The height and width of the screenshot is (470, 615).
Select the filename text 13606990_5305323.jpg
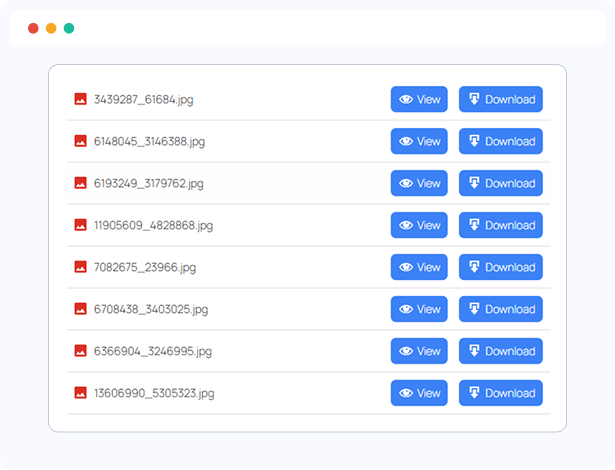[154, 393]
